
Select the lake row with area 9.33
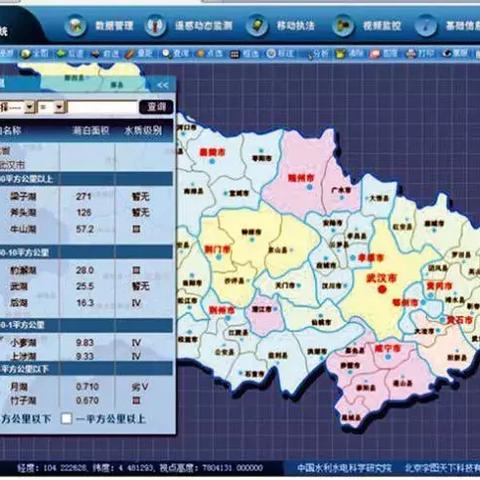pos(87,356)
